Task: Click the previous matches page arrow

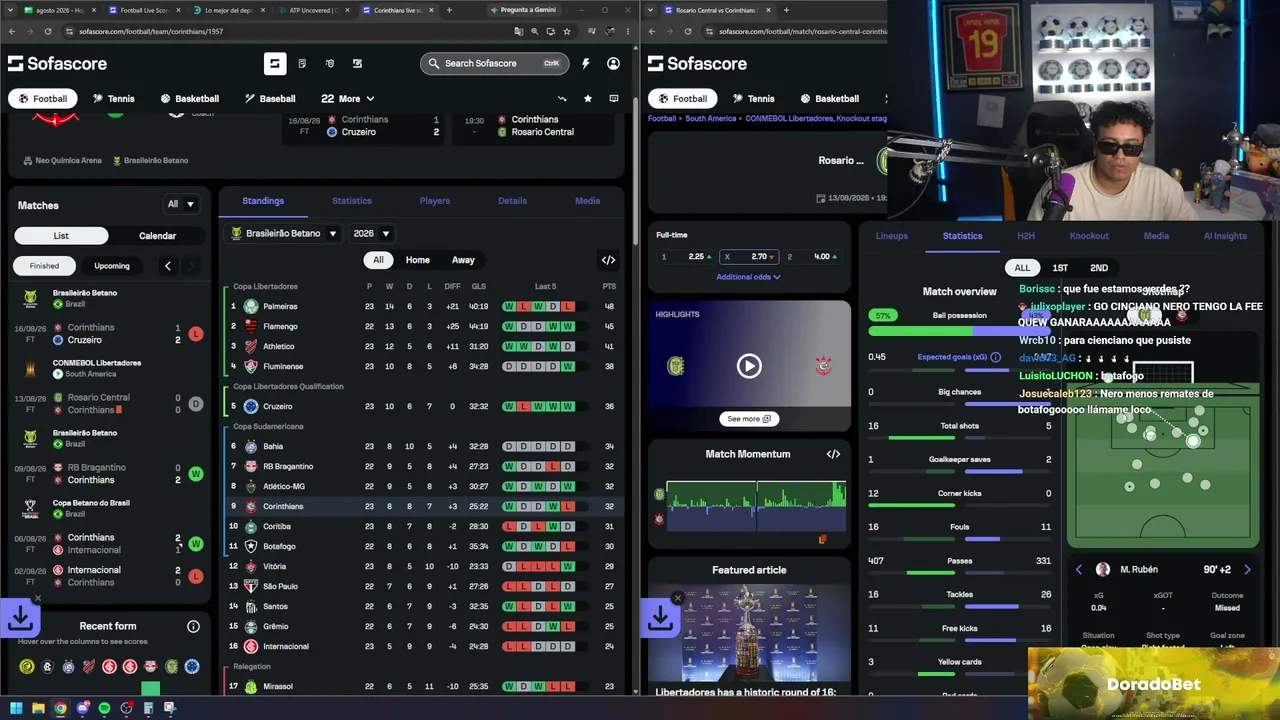Action: 167,266
